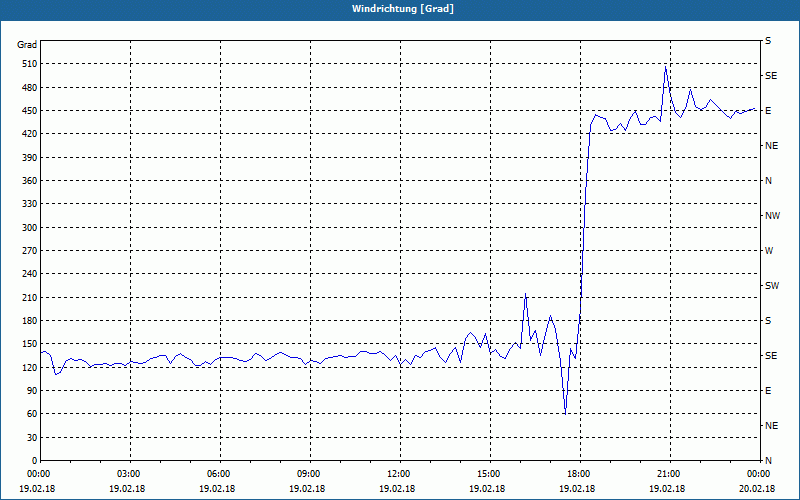Screen dimensions: 800x500
Task: Select the 390 degree axis label
Action: 31,157
